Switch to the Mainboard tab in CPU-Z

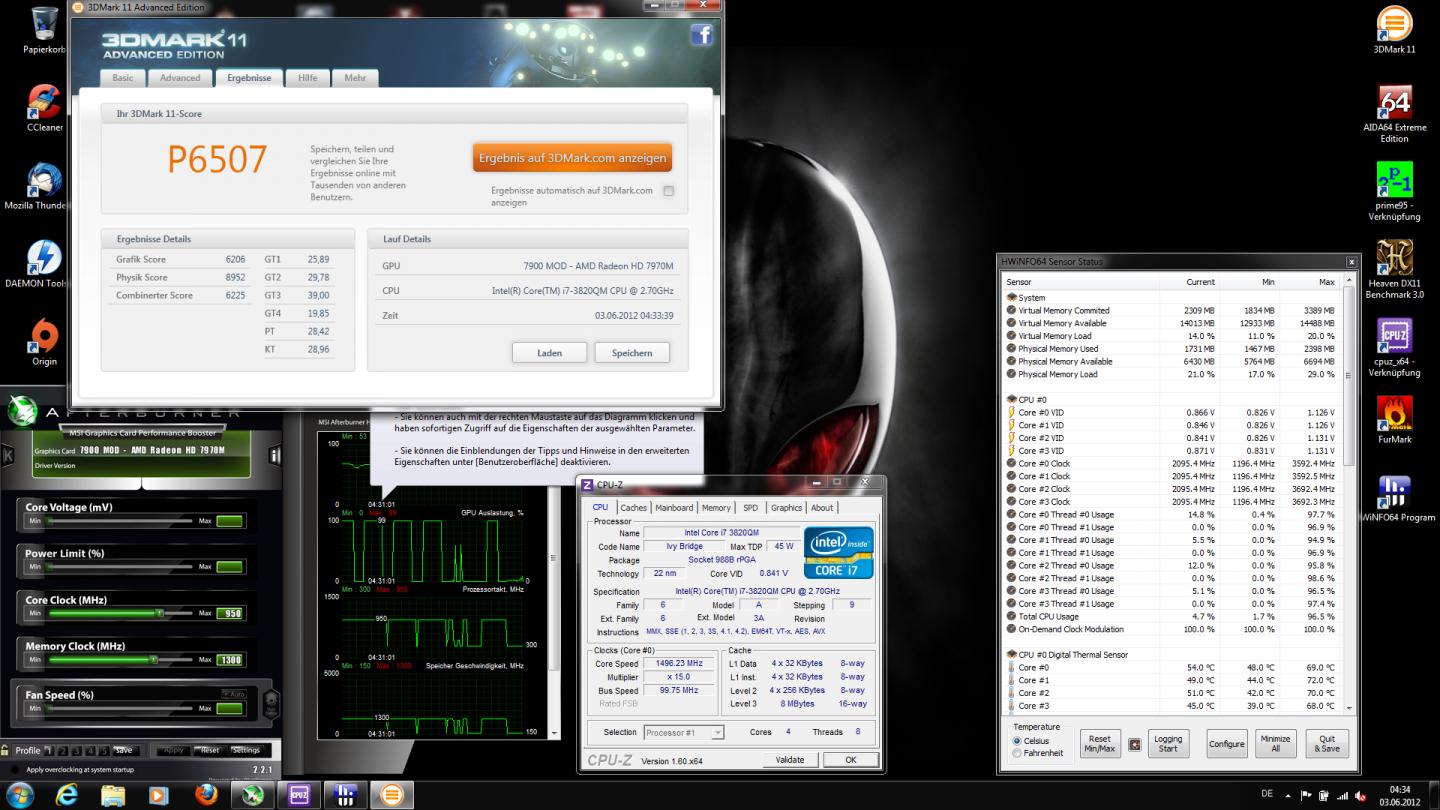pyautogui.click(x=674, y=508)
